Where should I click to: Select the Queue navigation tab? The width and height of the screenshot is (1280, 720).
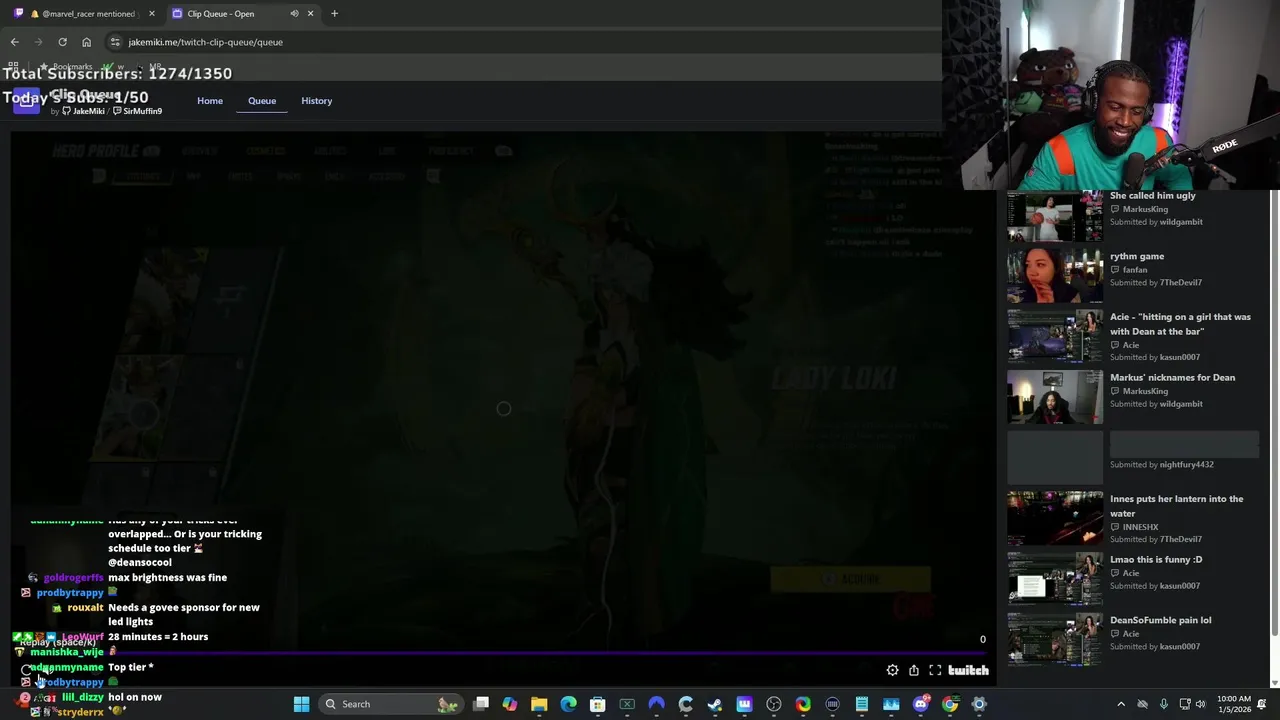coord(262,101)
